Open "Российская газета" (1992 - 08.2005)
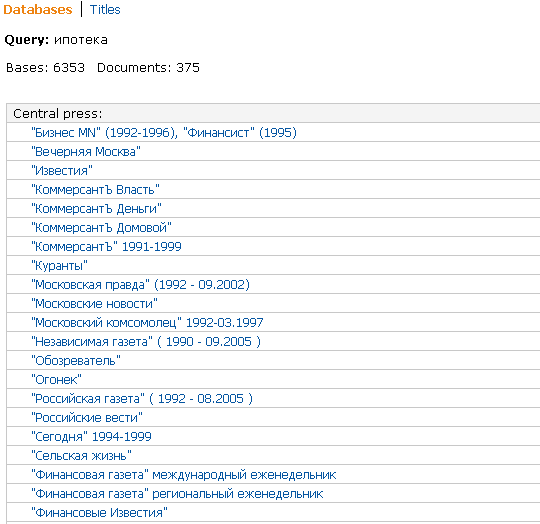 click(x=142, y=399)
